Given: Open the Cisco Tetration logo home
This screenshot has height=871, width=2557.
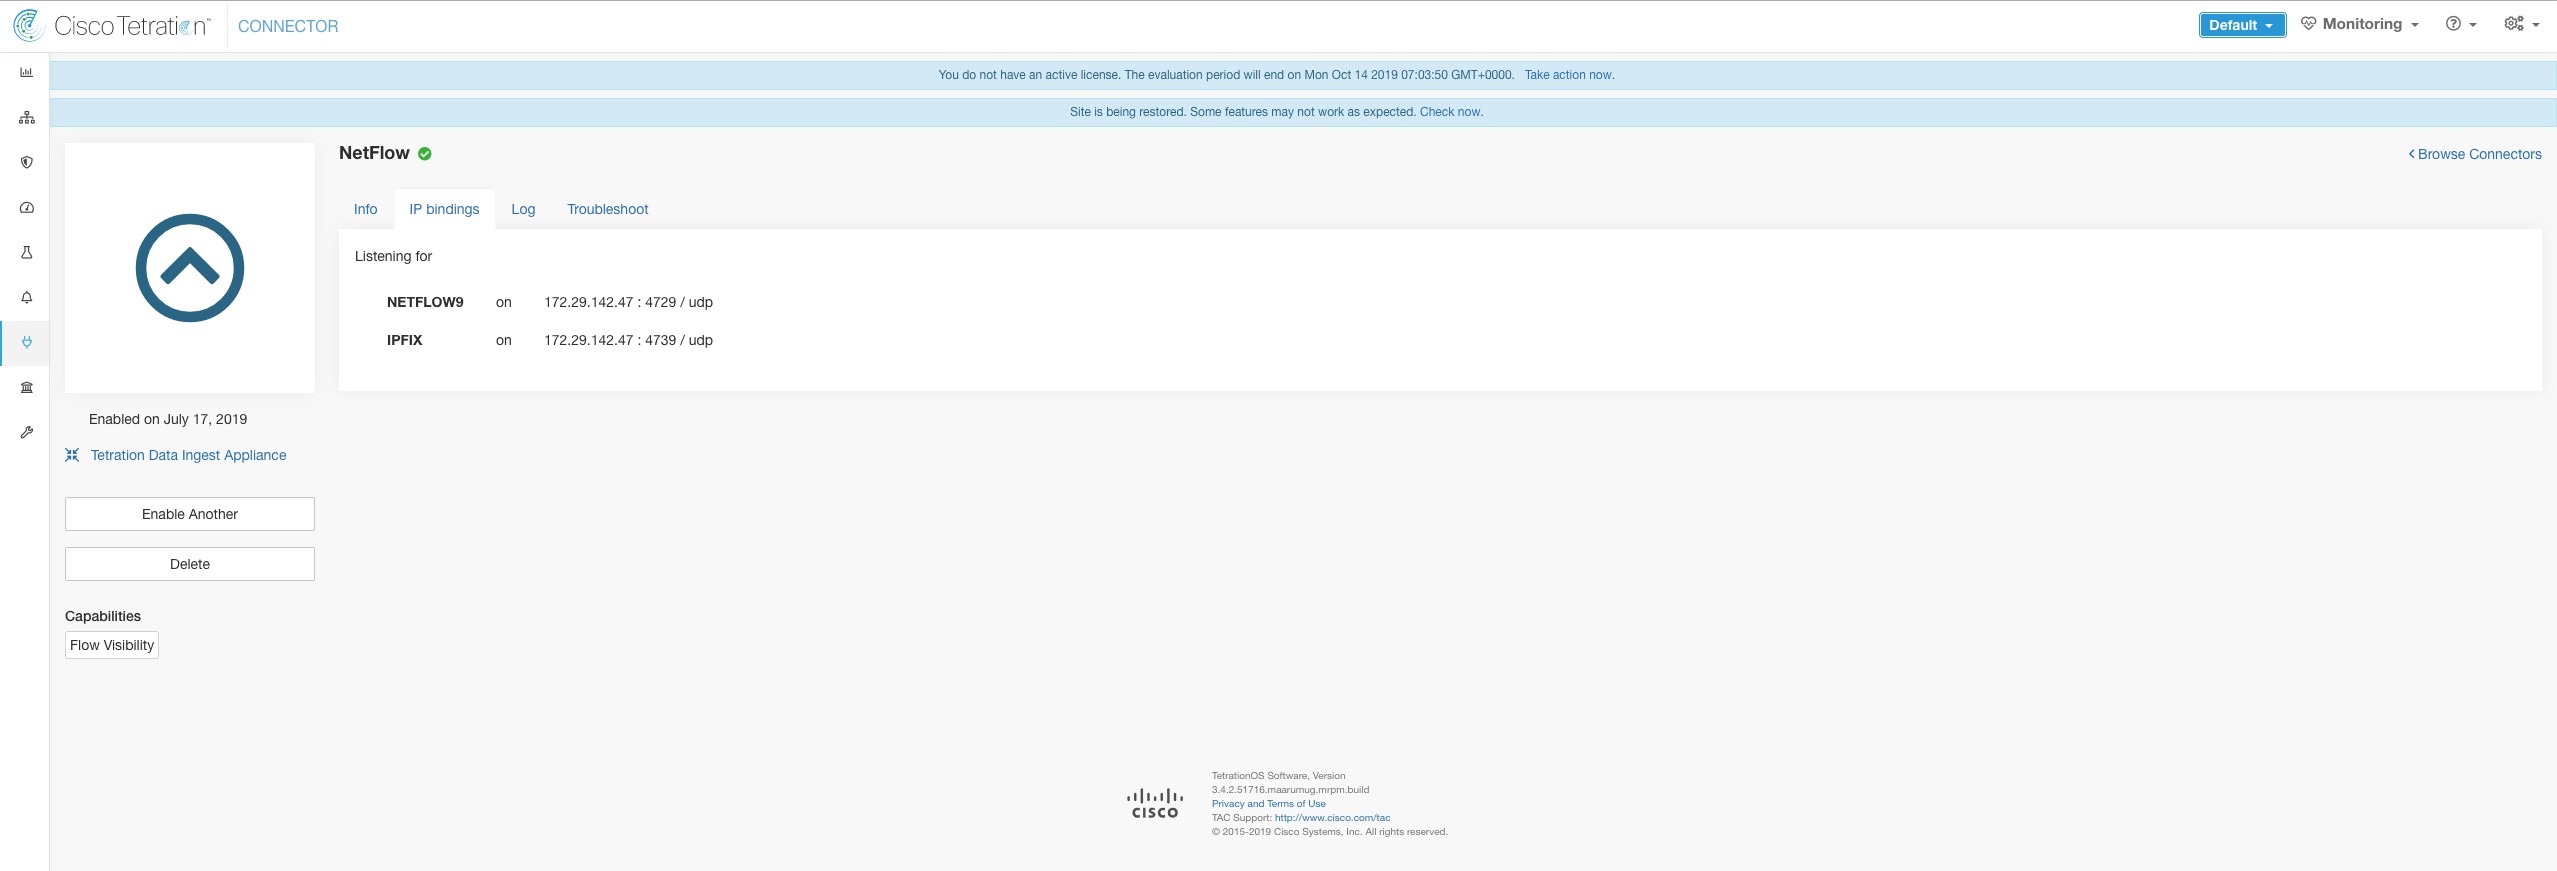Looking at the screenshot, I should pyautogui.click(x=112, y=26).
